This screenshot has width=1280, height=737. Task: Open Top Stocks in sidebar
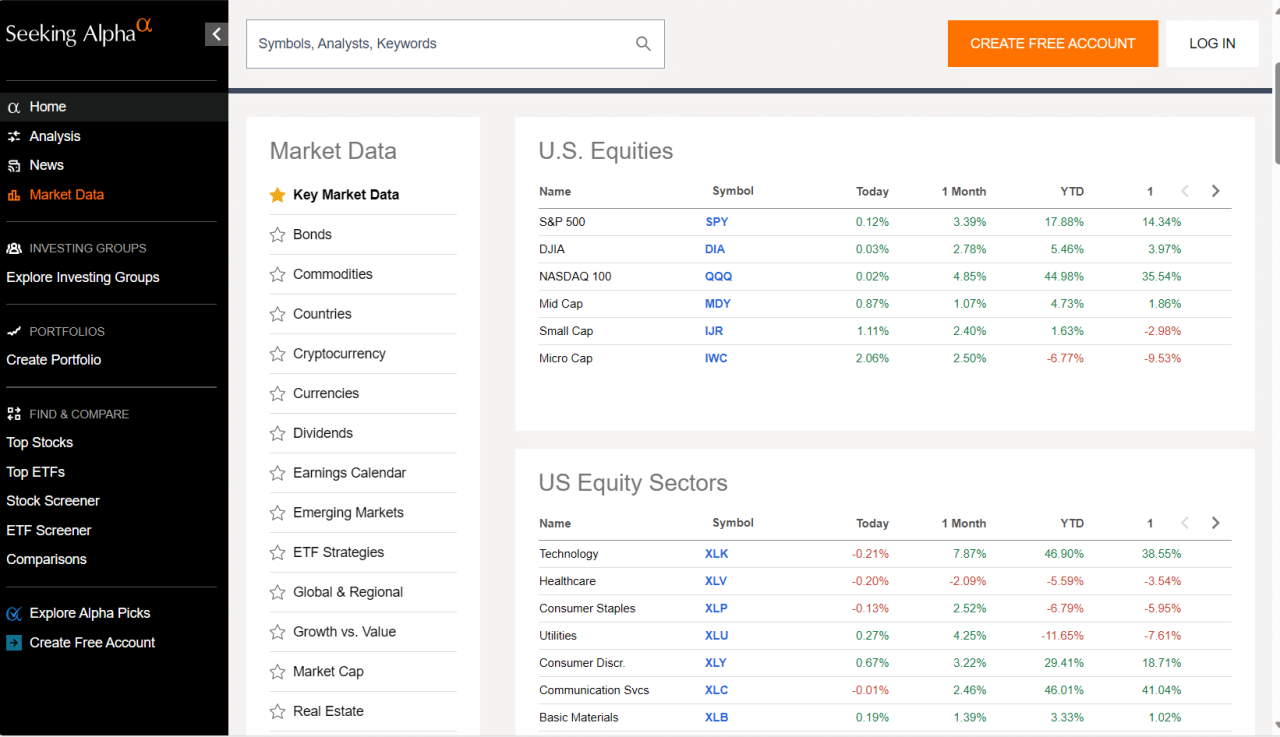tap(40, 442)
